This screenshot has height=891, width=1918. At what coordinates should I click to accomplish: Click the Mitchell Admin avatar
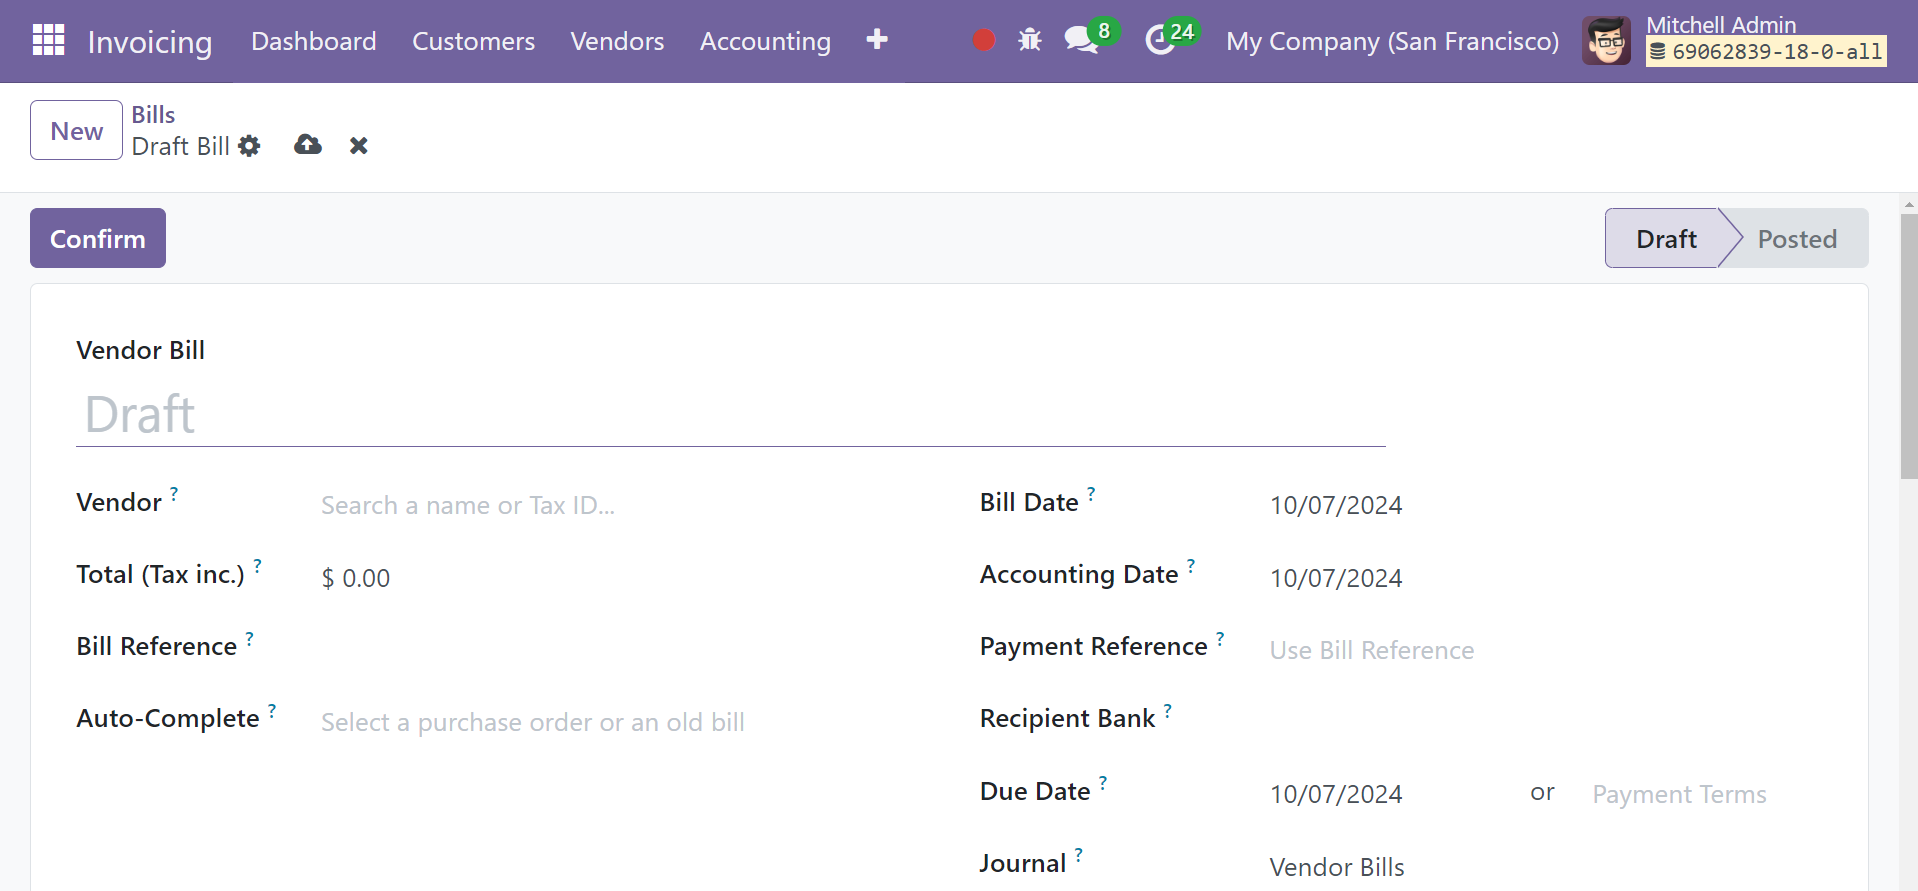[1606, 41]
